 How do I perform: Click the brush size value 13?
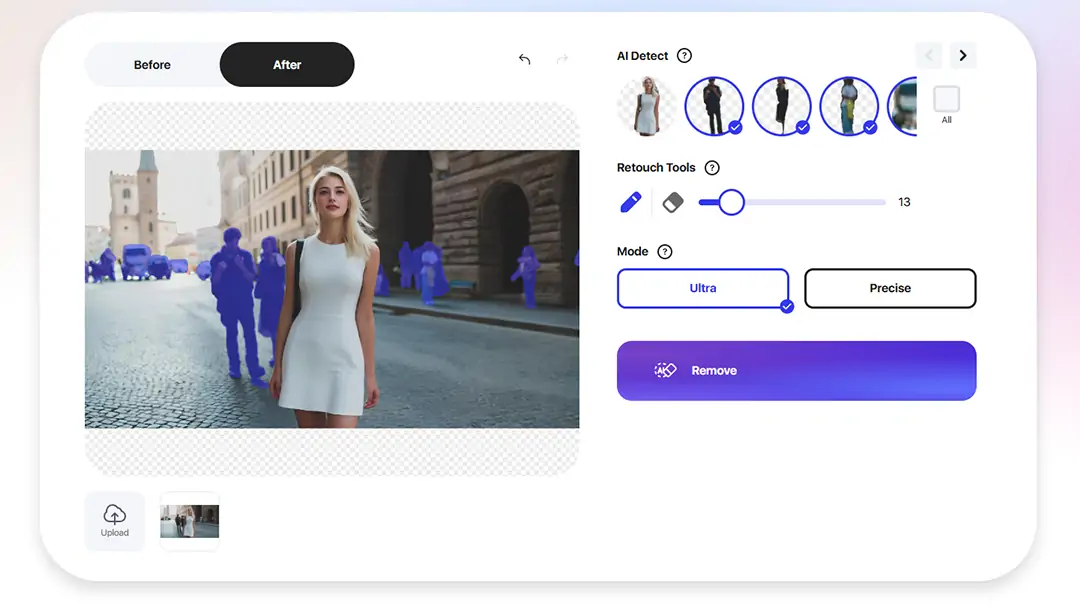[904, 202]
